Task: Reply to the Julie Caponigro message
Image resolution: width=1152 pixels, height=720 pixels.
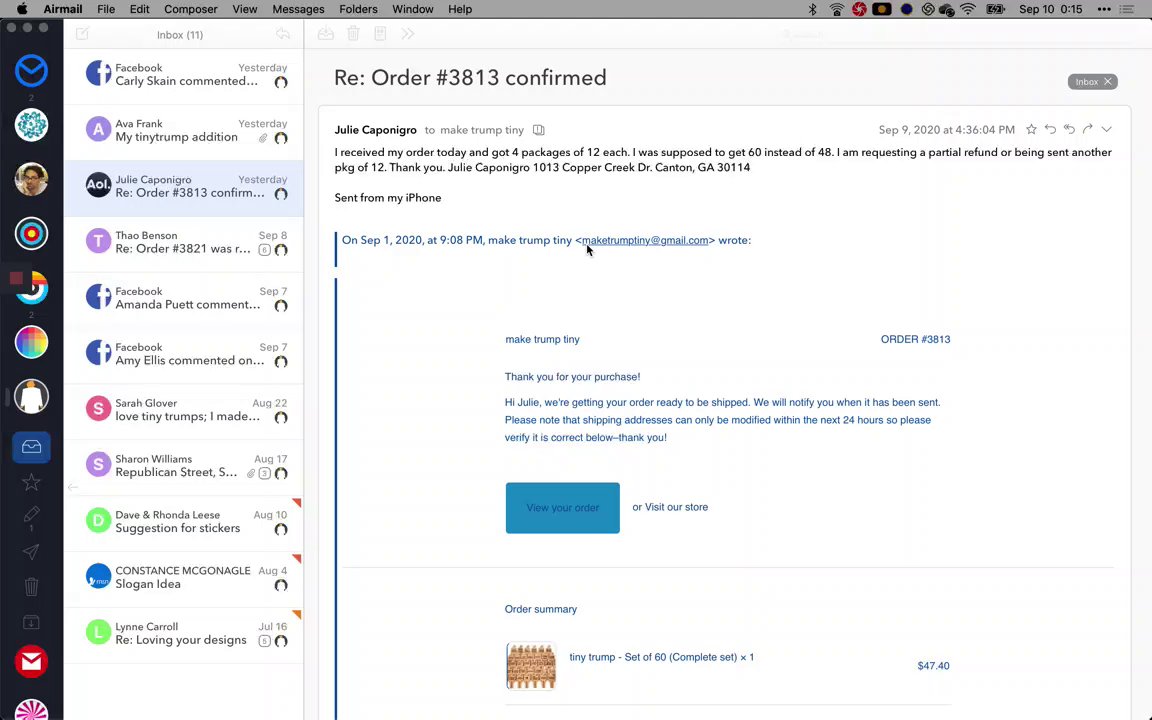Action: coord(1051,129)
